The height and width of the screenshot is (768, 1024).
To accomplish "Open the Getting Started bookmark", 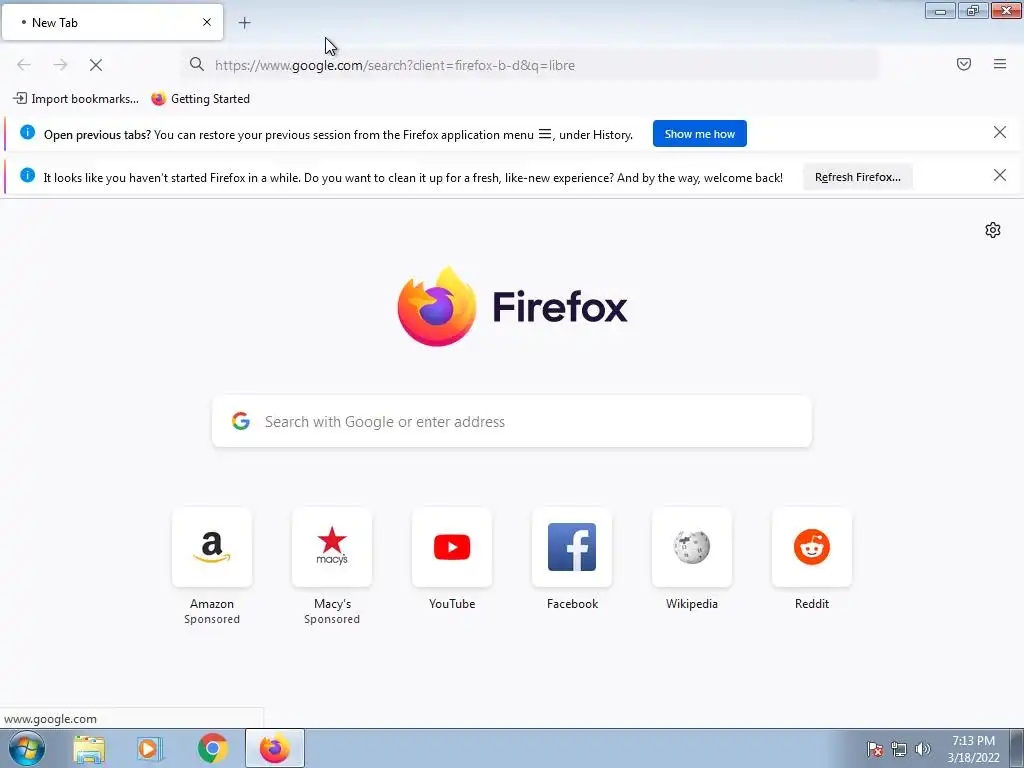I will 200,99.
